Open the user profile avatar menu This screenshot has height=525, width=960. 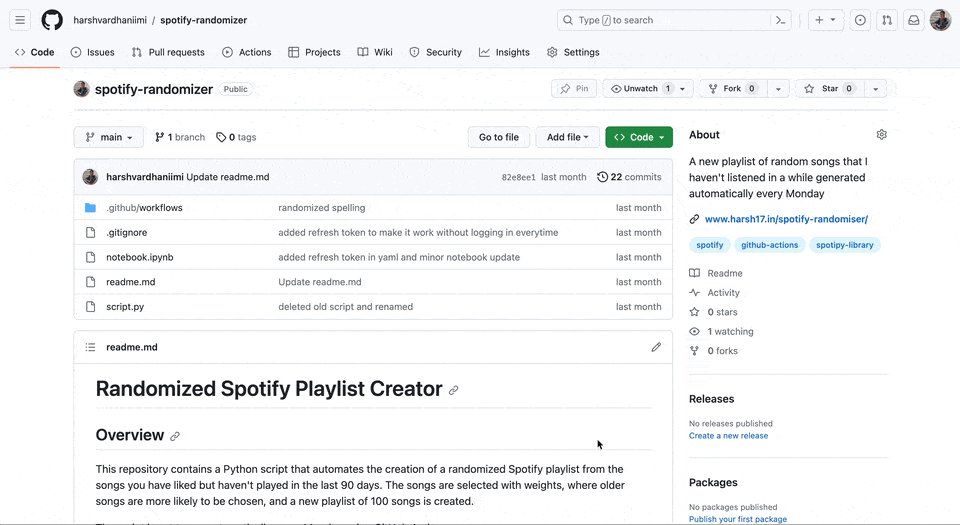[940, 20]
